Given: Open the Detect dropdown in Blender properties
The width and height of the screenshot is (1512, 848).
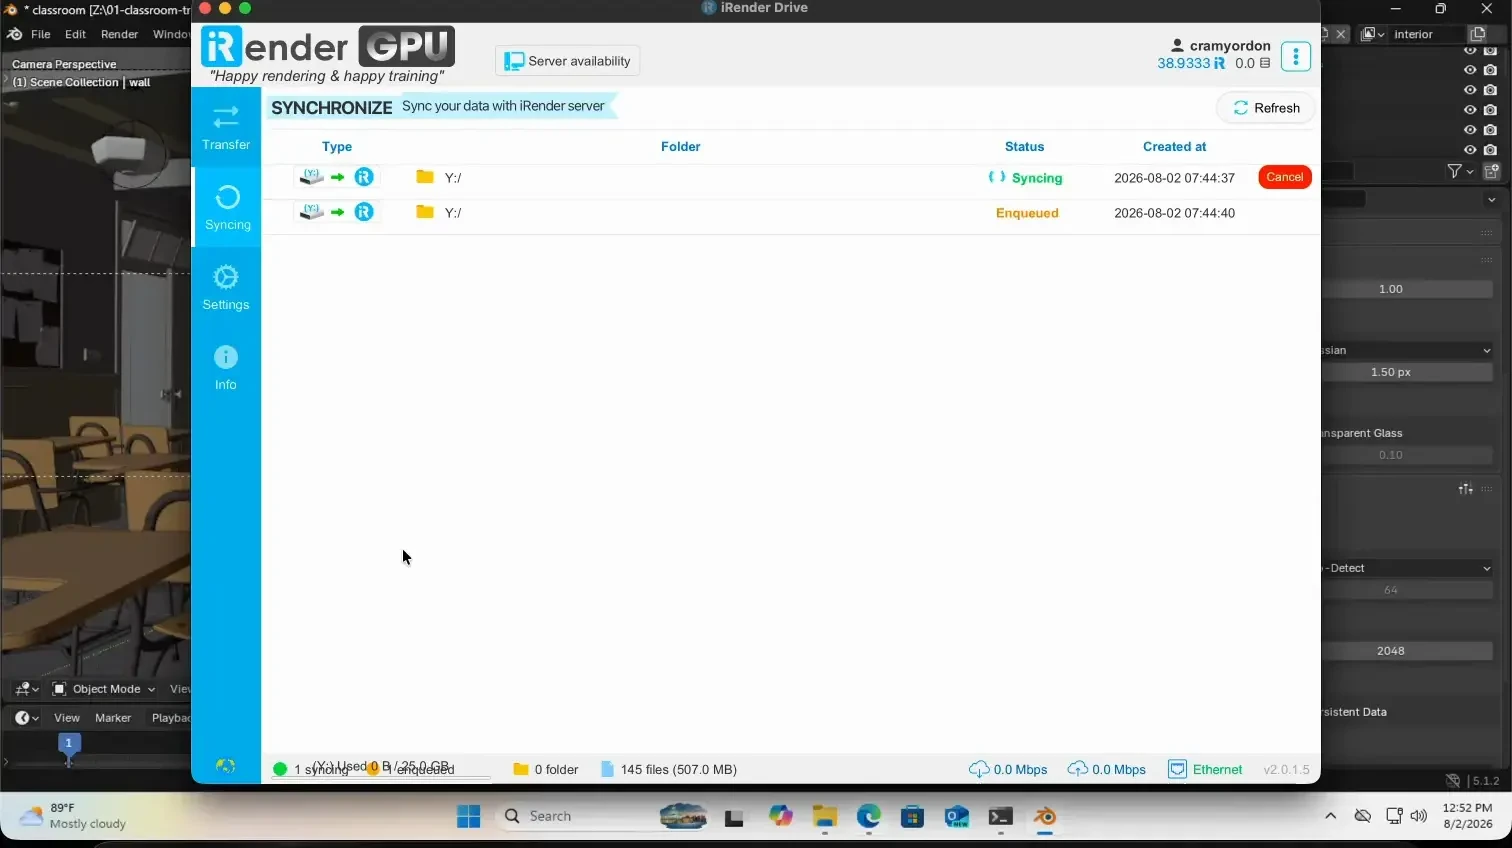Looking at the screenshot, I should click(x=1407, y=568).
